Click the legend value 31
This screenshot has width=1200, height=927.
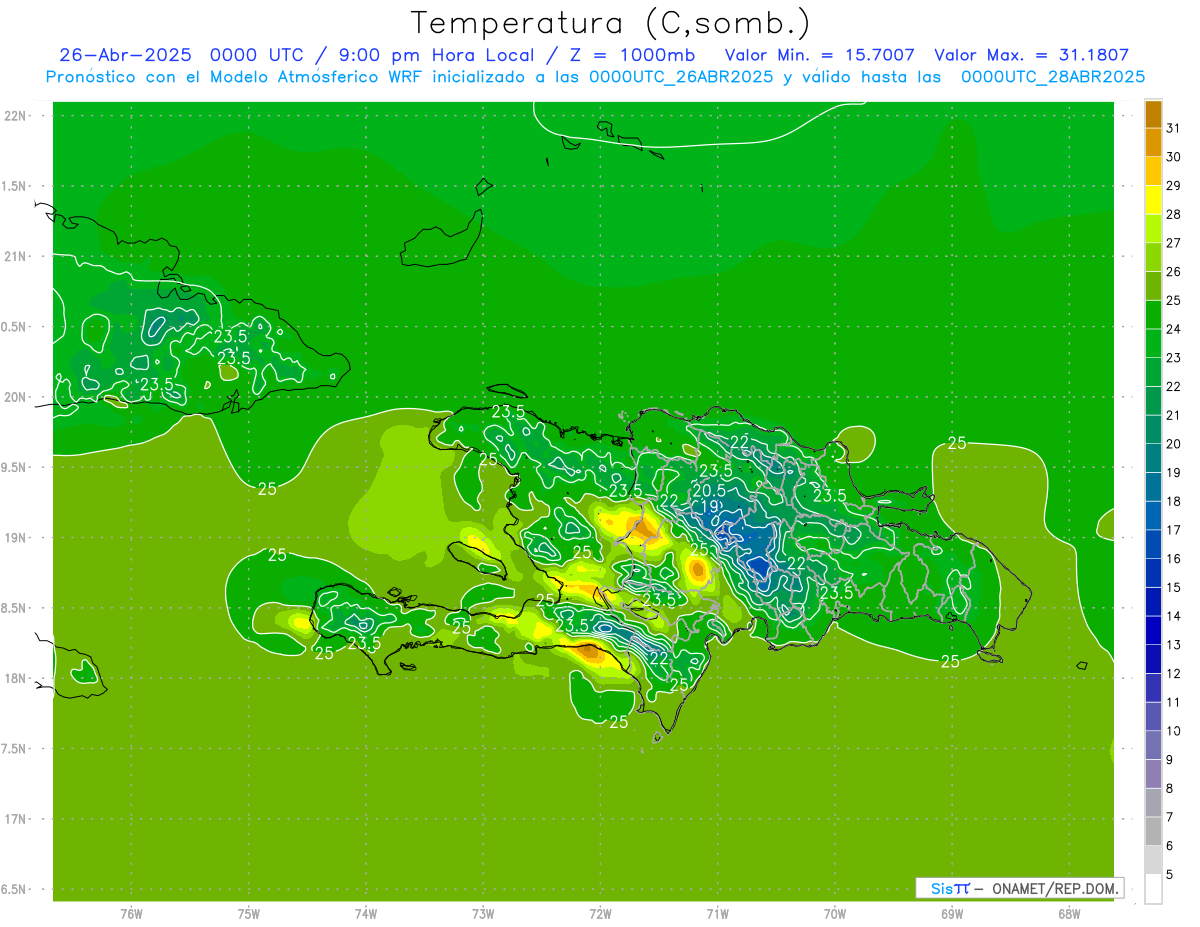point(1173,129)
